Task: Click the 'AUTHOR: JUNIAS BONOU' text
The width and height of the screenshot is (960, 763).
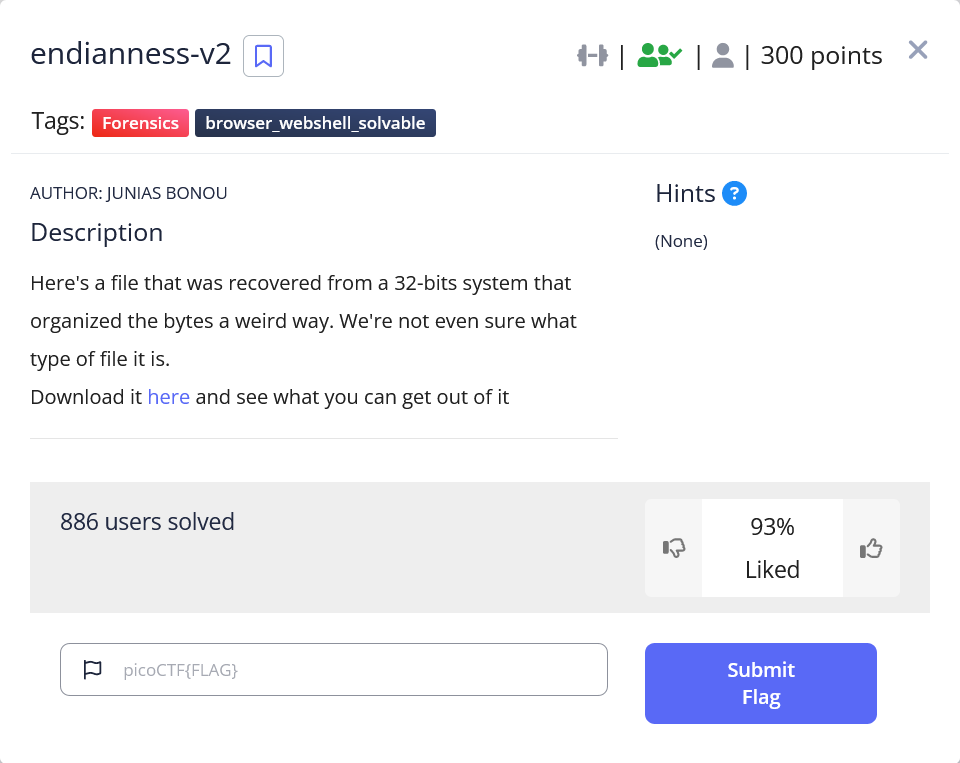Action: (x=129, y=193)
